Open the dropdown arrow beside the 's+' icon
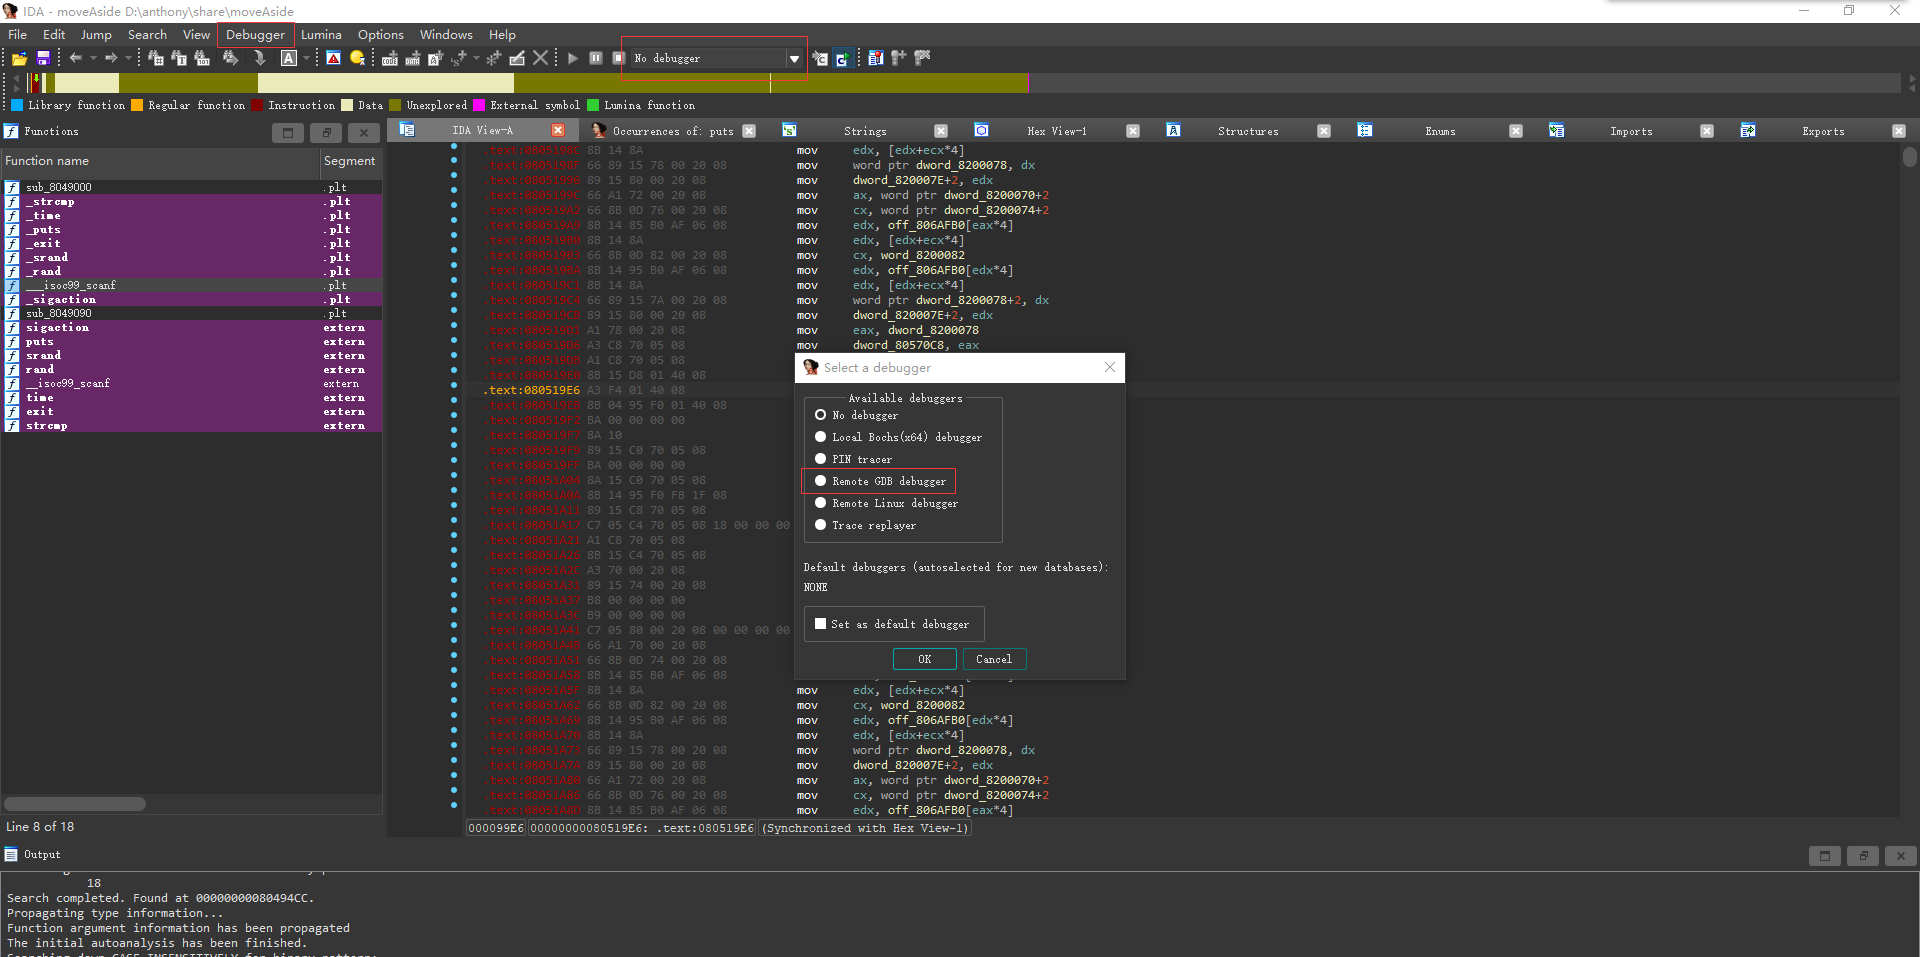Image resolution: width=1920 pixels, height=957 pixels. click(476, 58)
